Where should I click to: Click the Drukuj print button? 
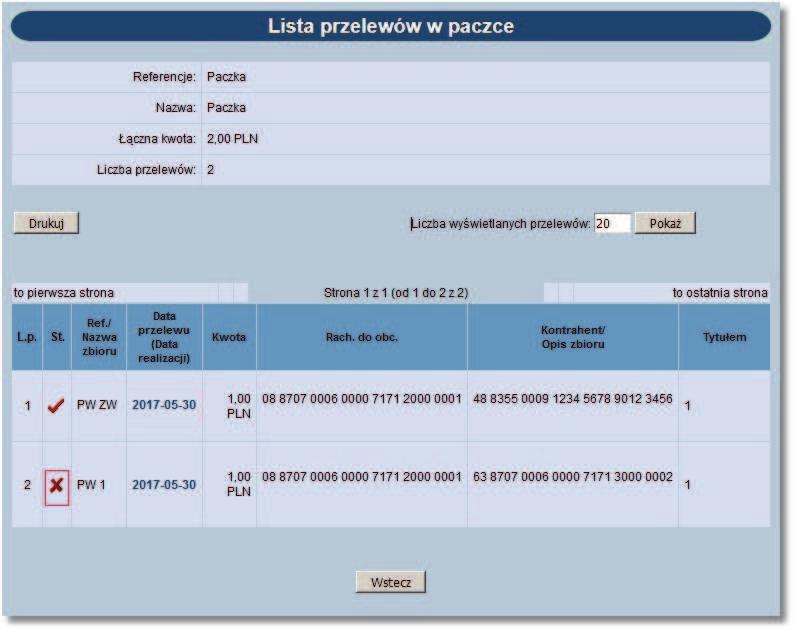pyautogui.click(x=46, y=223)
